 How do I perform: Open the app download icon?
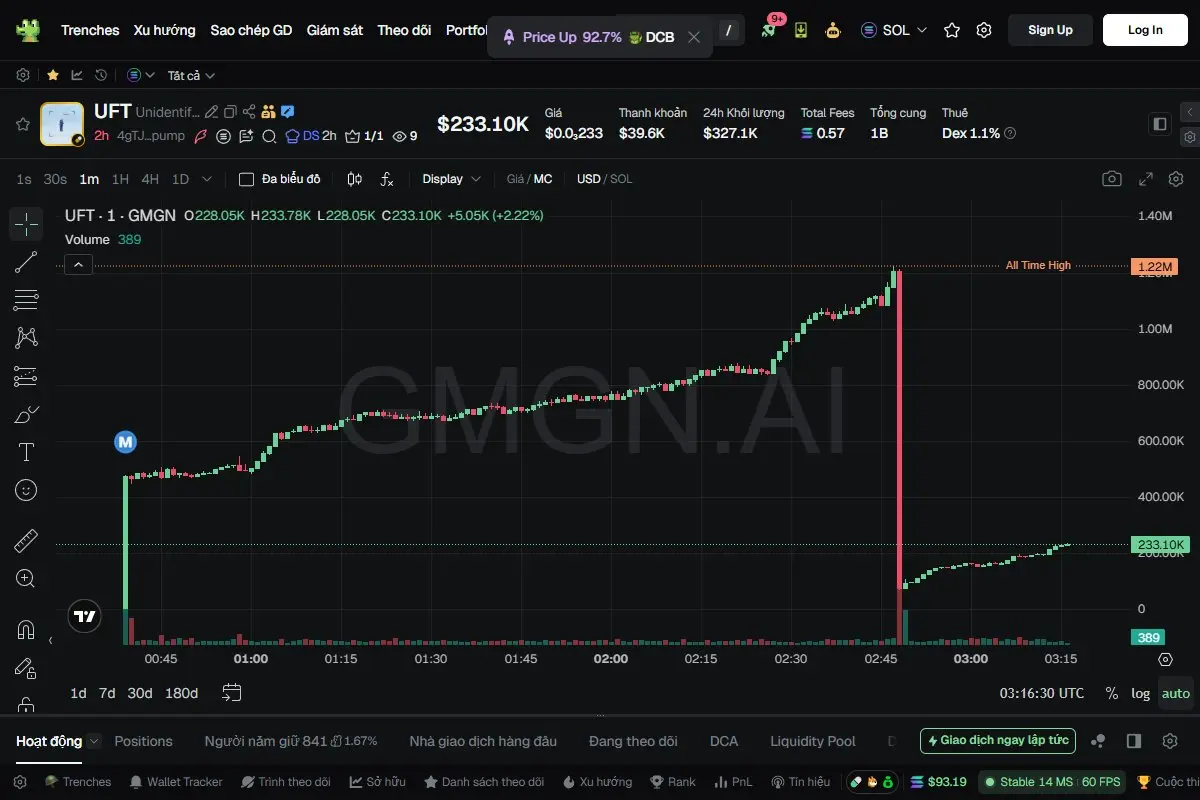tap(801, 30)
